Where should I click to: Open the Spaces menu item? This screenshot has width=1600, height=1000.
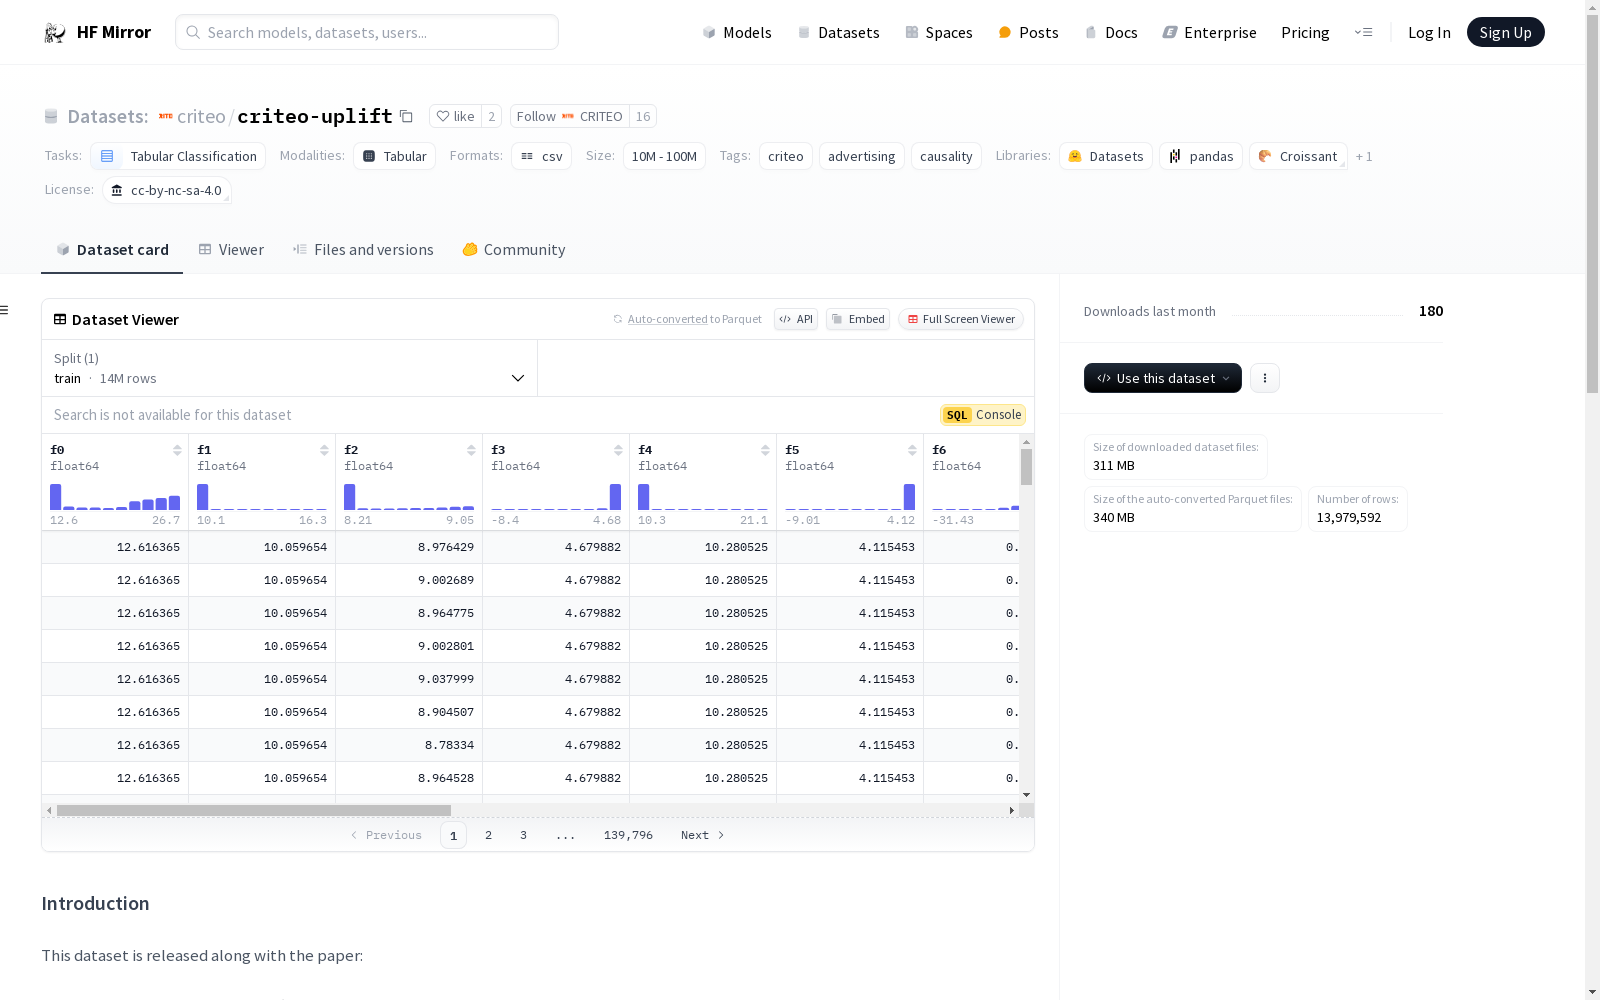click(938, 32)
